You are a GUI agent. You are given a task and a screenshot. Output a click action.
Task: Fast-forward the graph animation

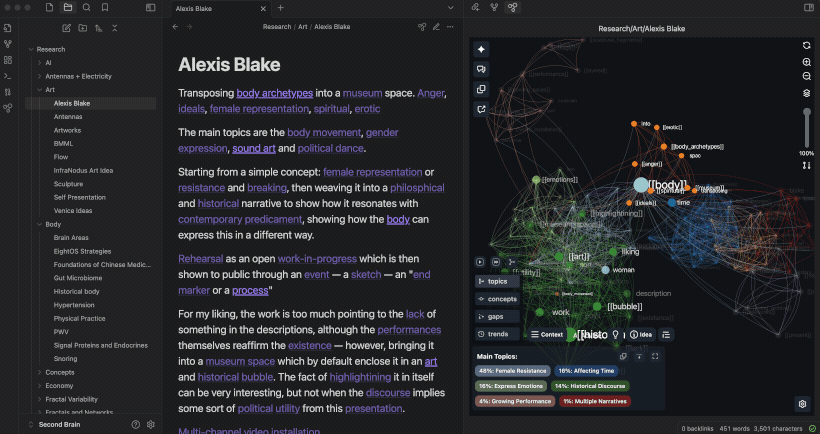pyautogui.click(x=496, y=262)
